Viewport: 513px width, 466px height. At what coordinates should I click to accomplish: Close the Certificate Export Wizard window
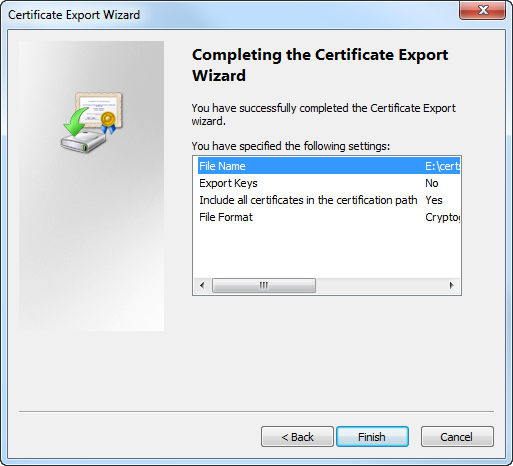pos(482,10)
